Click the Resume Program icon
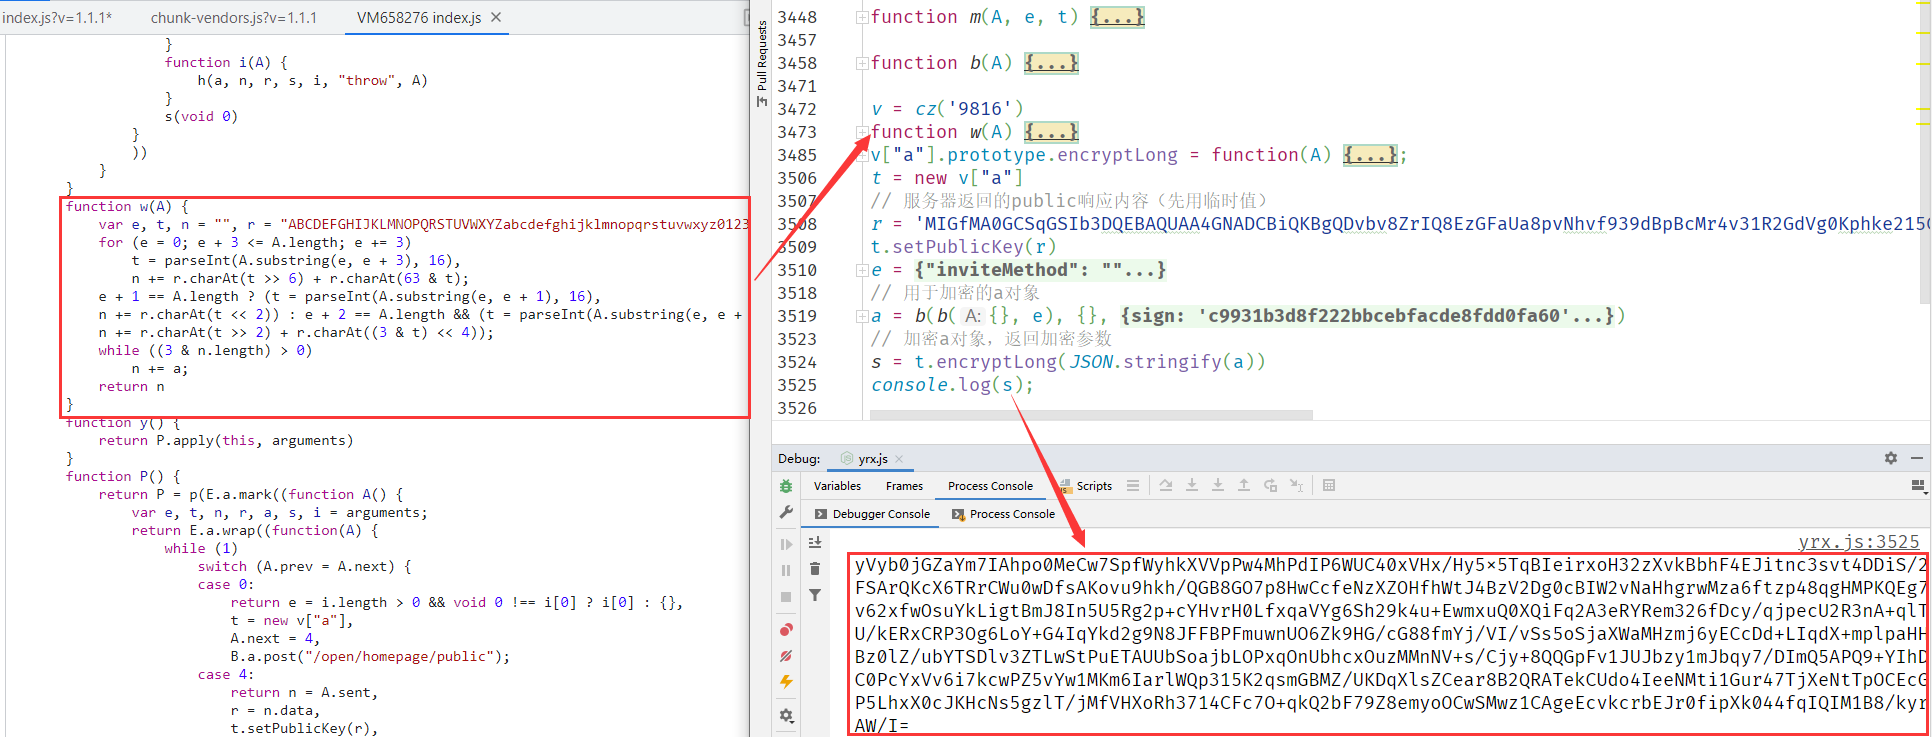1932x737 pixels. coord(786,544)
